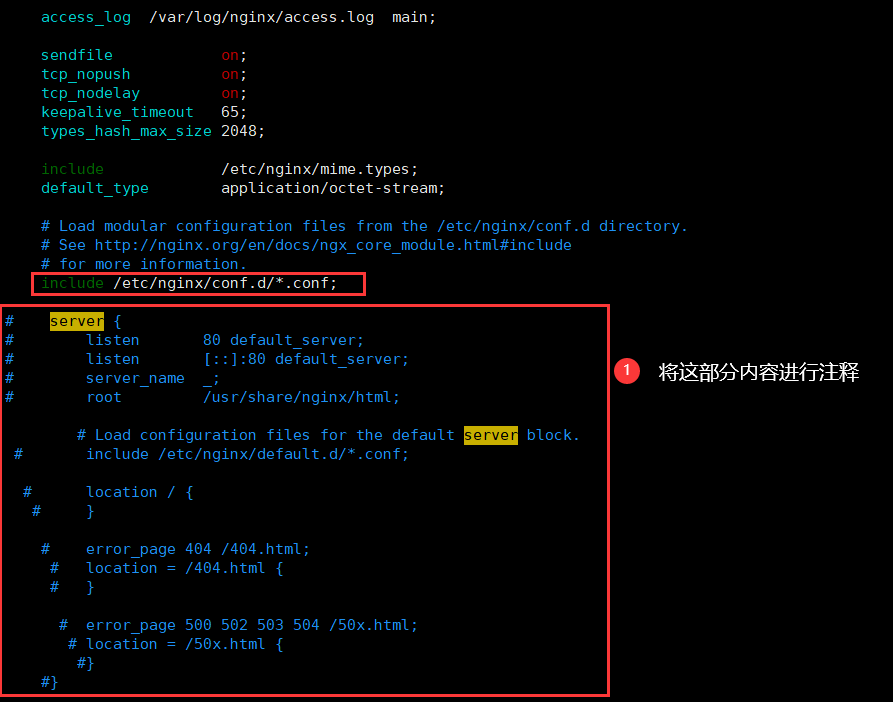893x702 pixels.
Task: Click the default_type directive
Action: (x=95, y=188)
